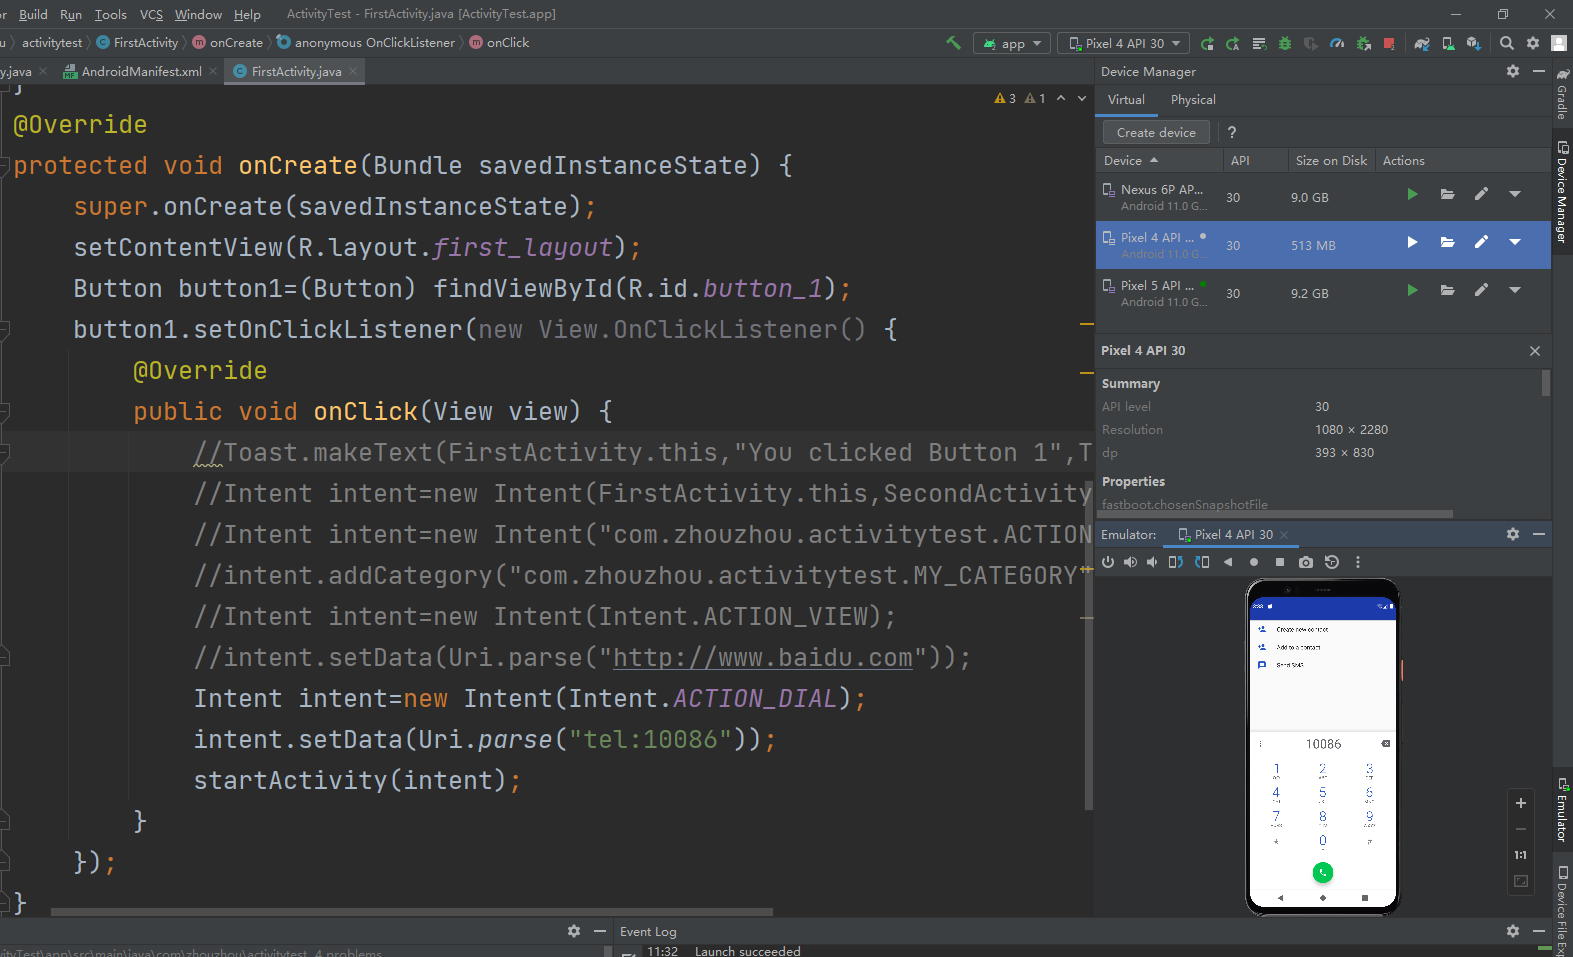1573x957 pixels.
Task: Rotate emulator left icon
Action: pyautogui.click(x=1176, y=562)
